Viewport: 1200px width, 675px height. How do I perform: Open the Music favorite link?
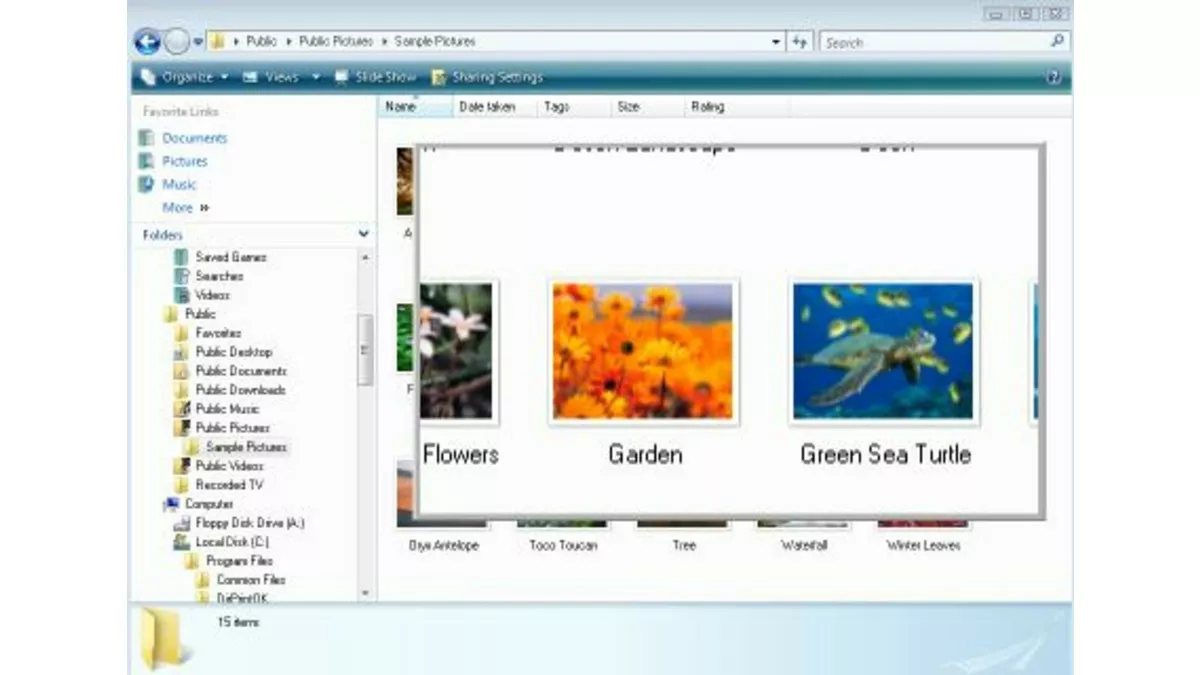click(x=179, y=184)
